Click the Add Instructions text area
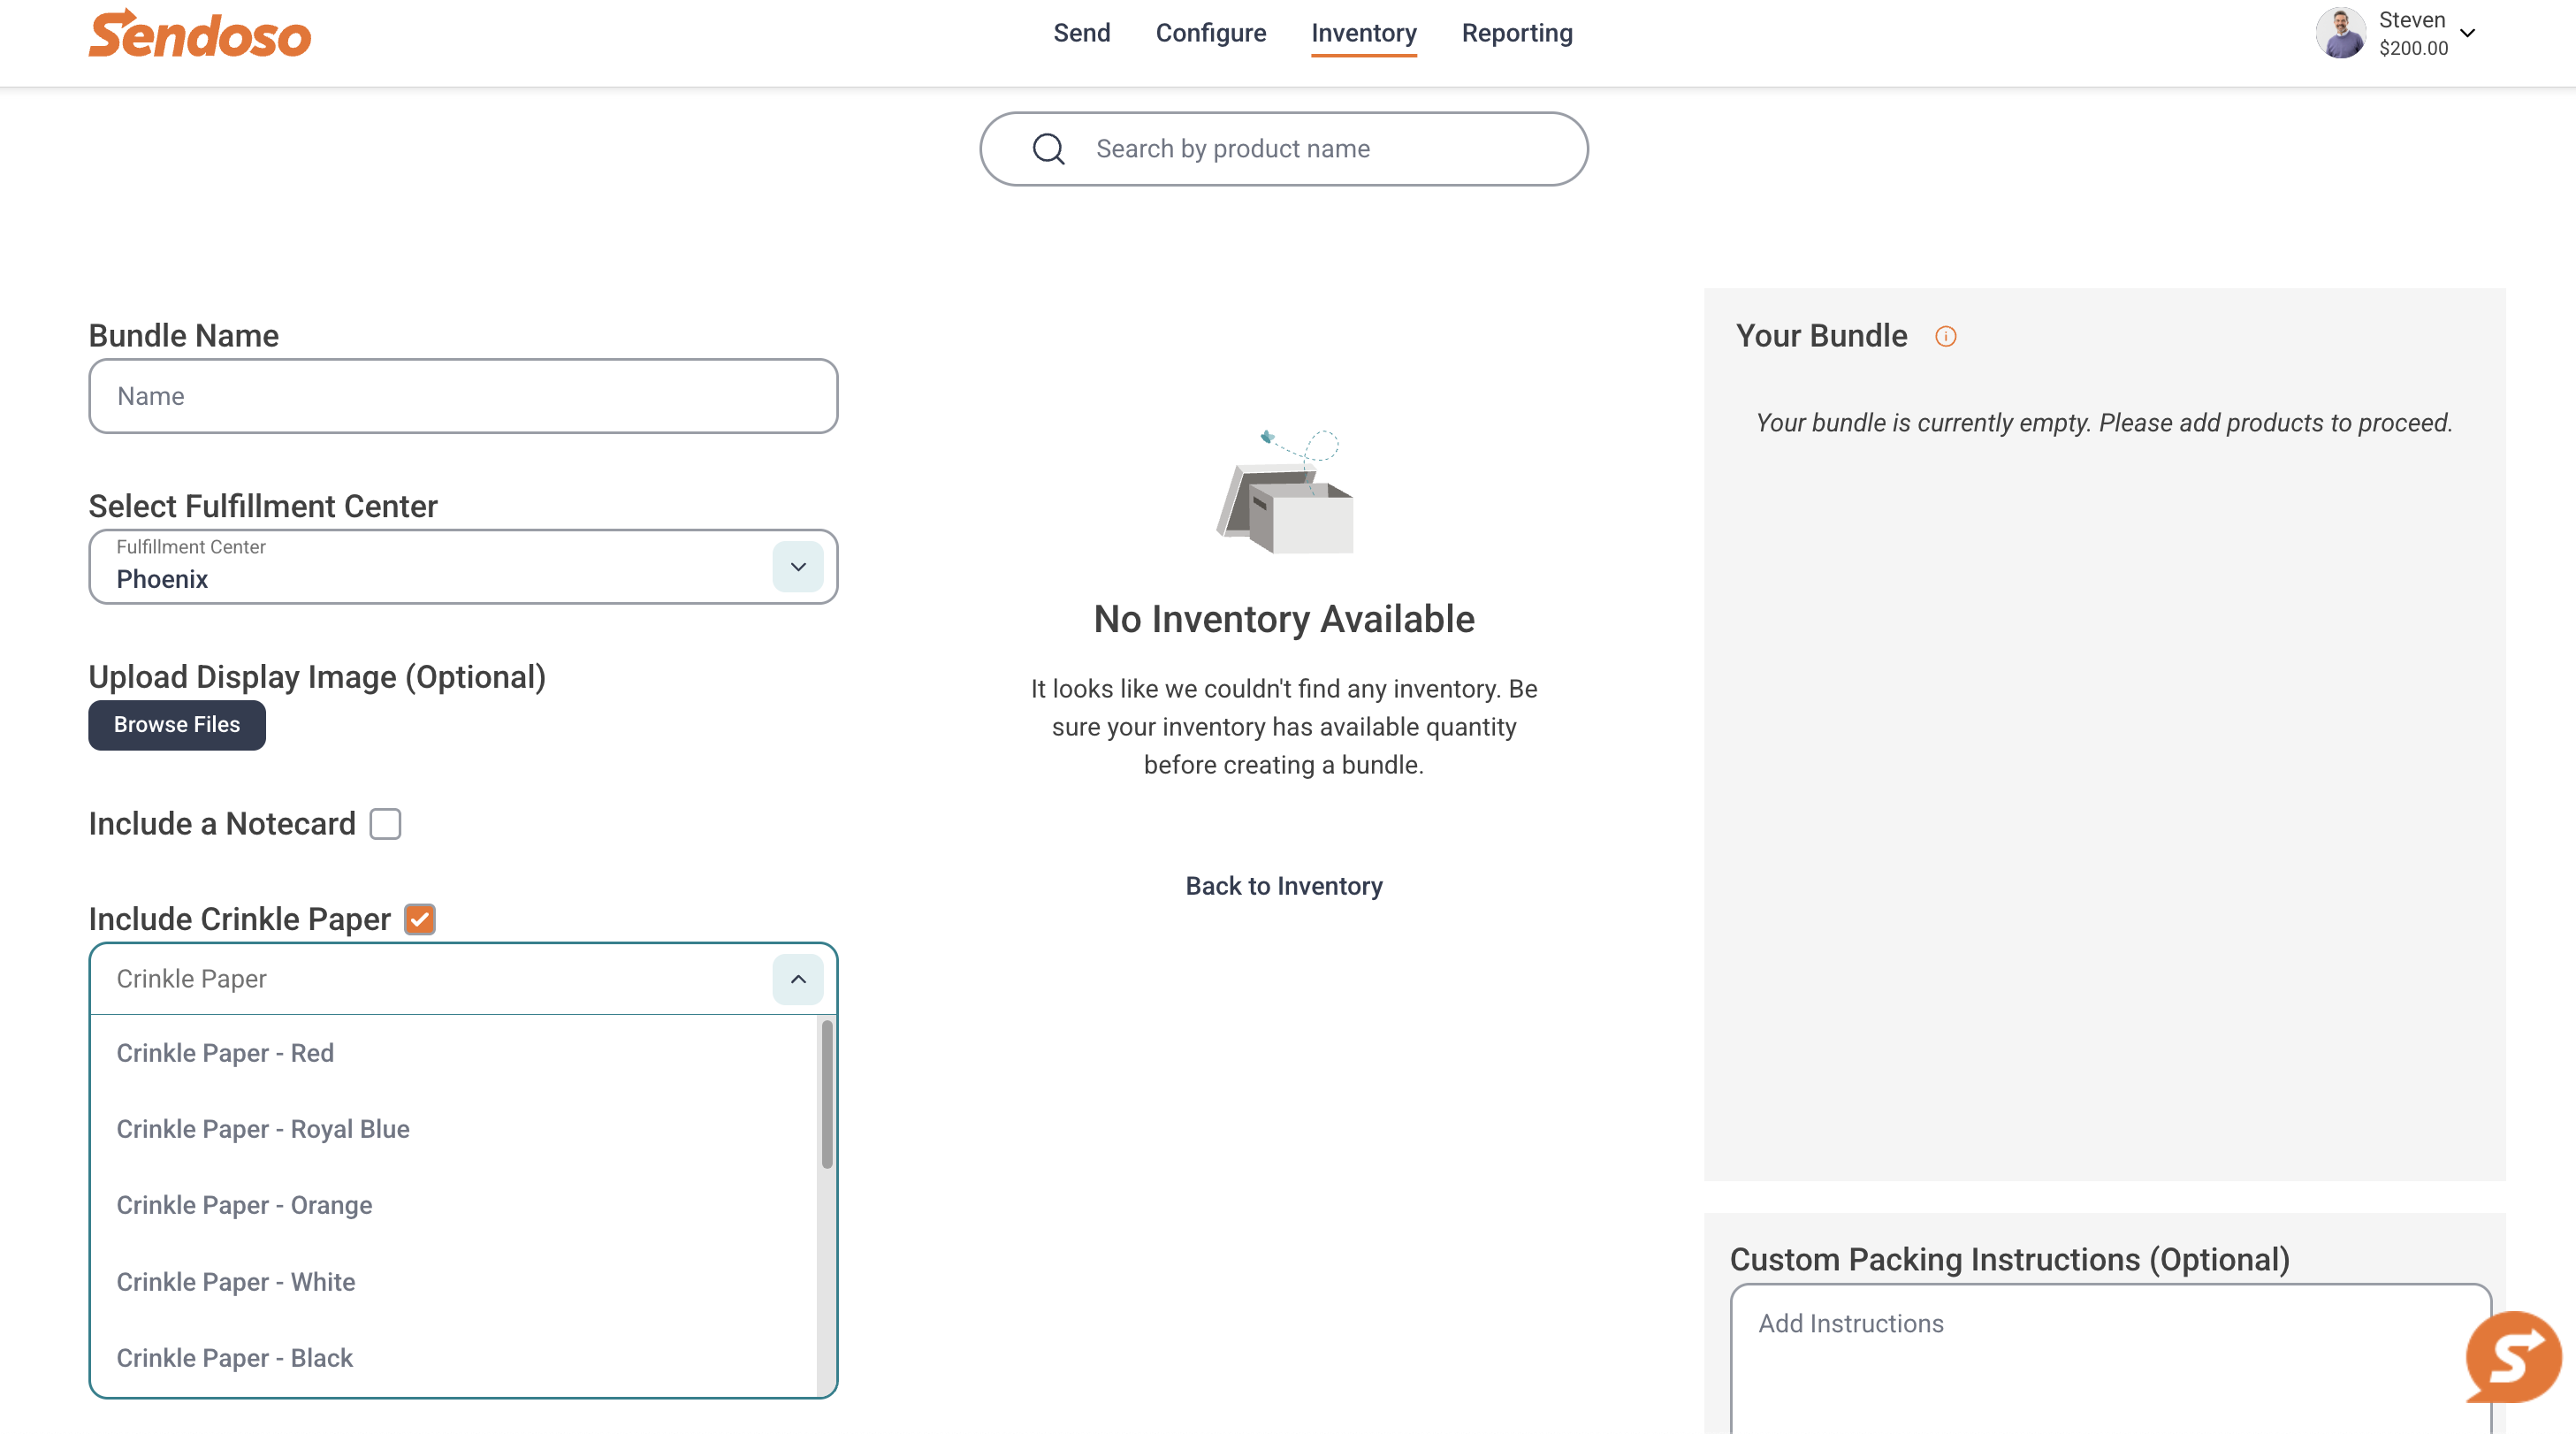2576x1434 pixels. tap(2110, 1359)
